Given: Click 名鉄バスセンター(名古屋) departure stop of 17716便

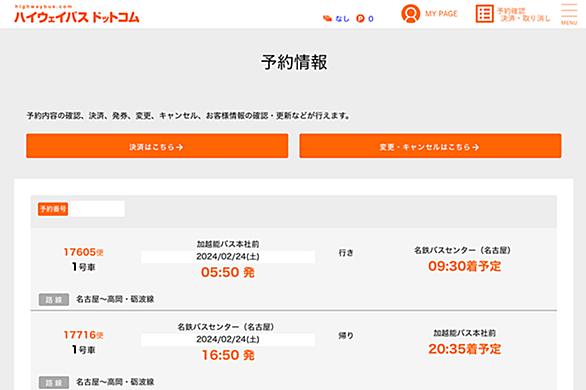Looking at the screenshot, I should (x=226, y=327).
